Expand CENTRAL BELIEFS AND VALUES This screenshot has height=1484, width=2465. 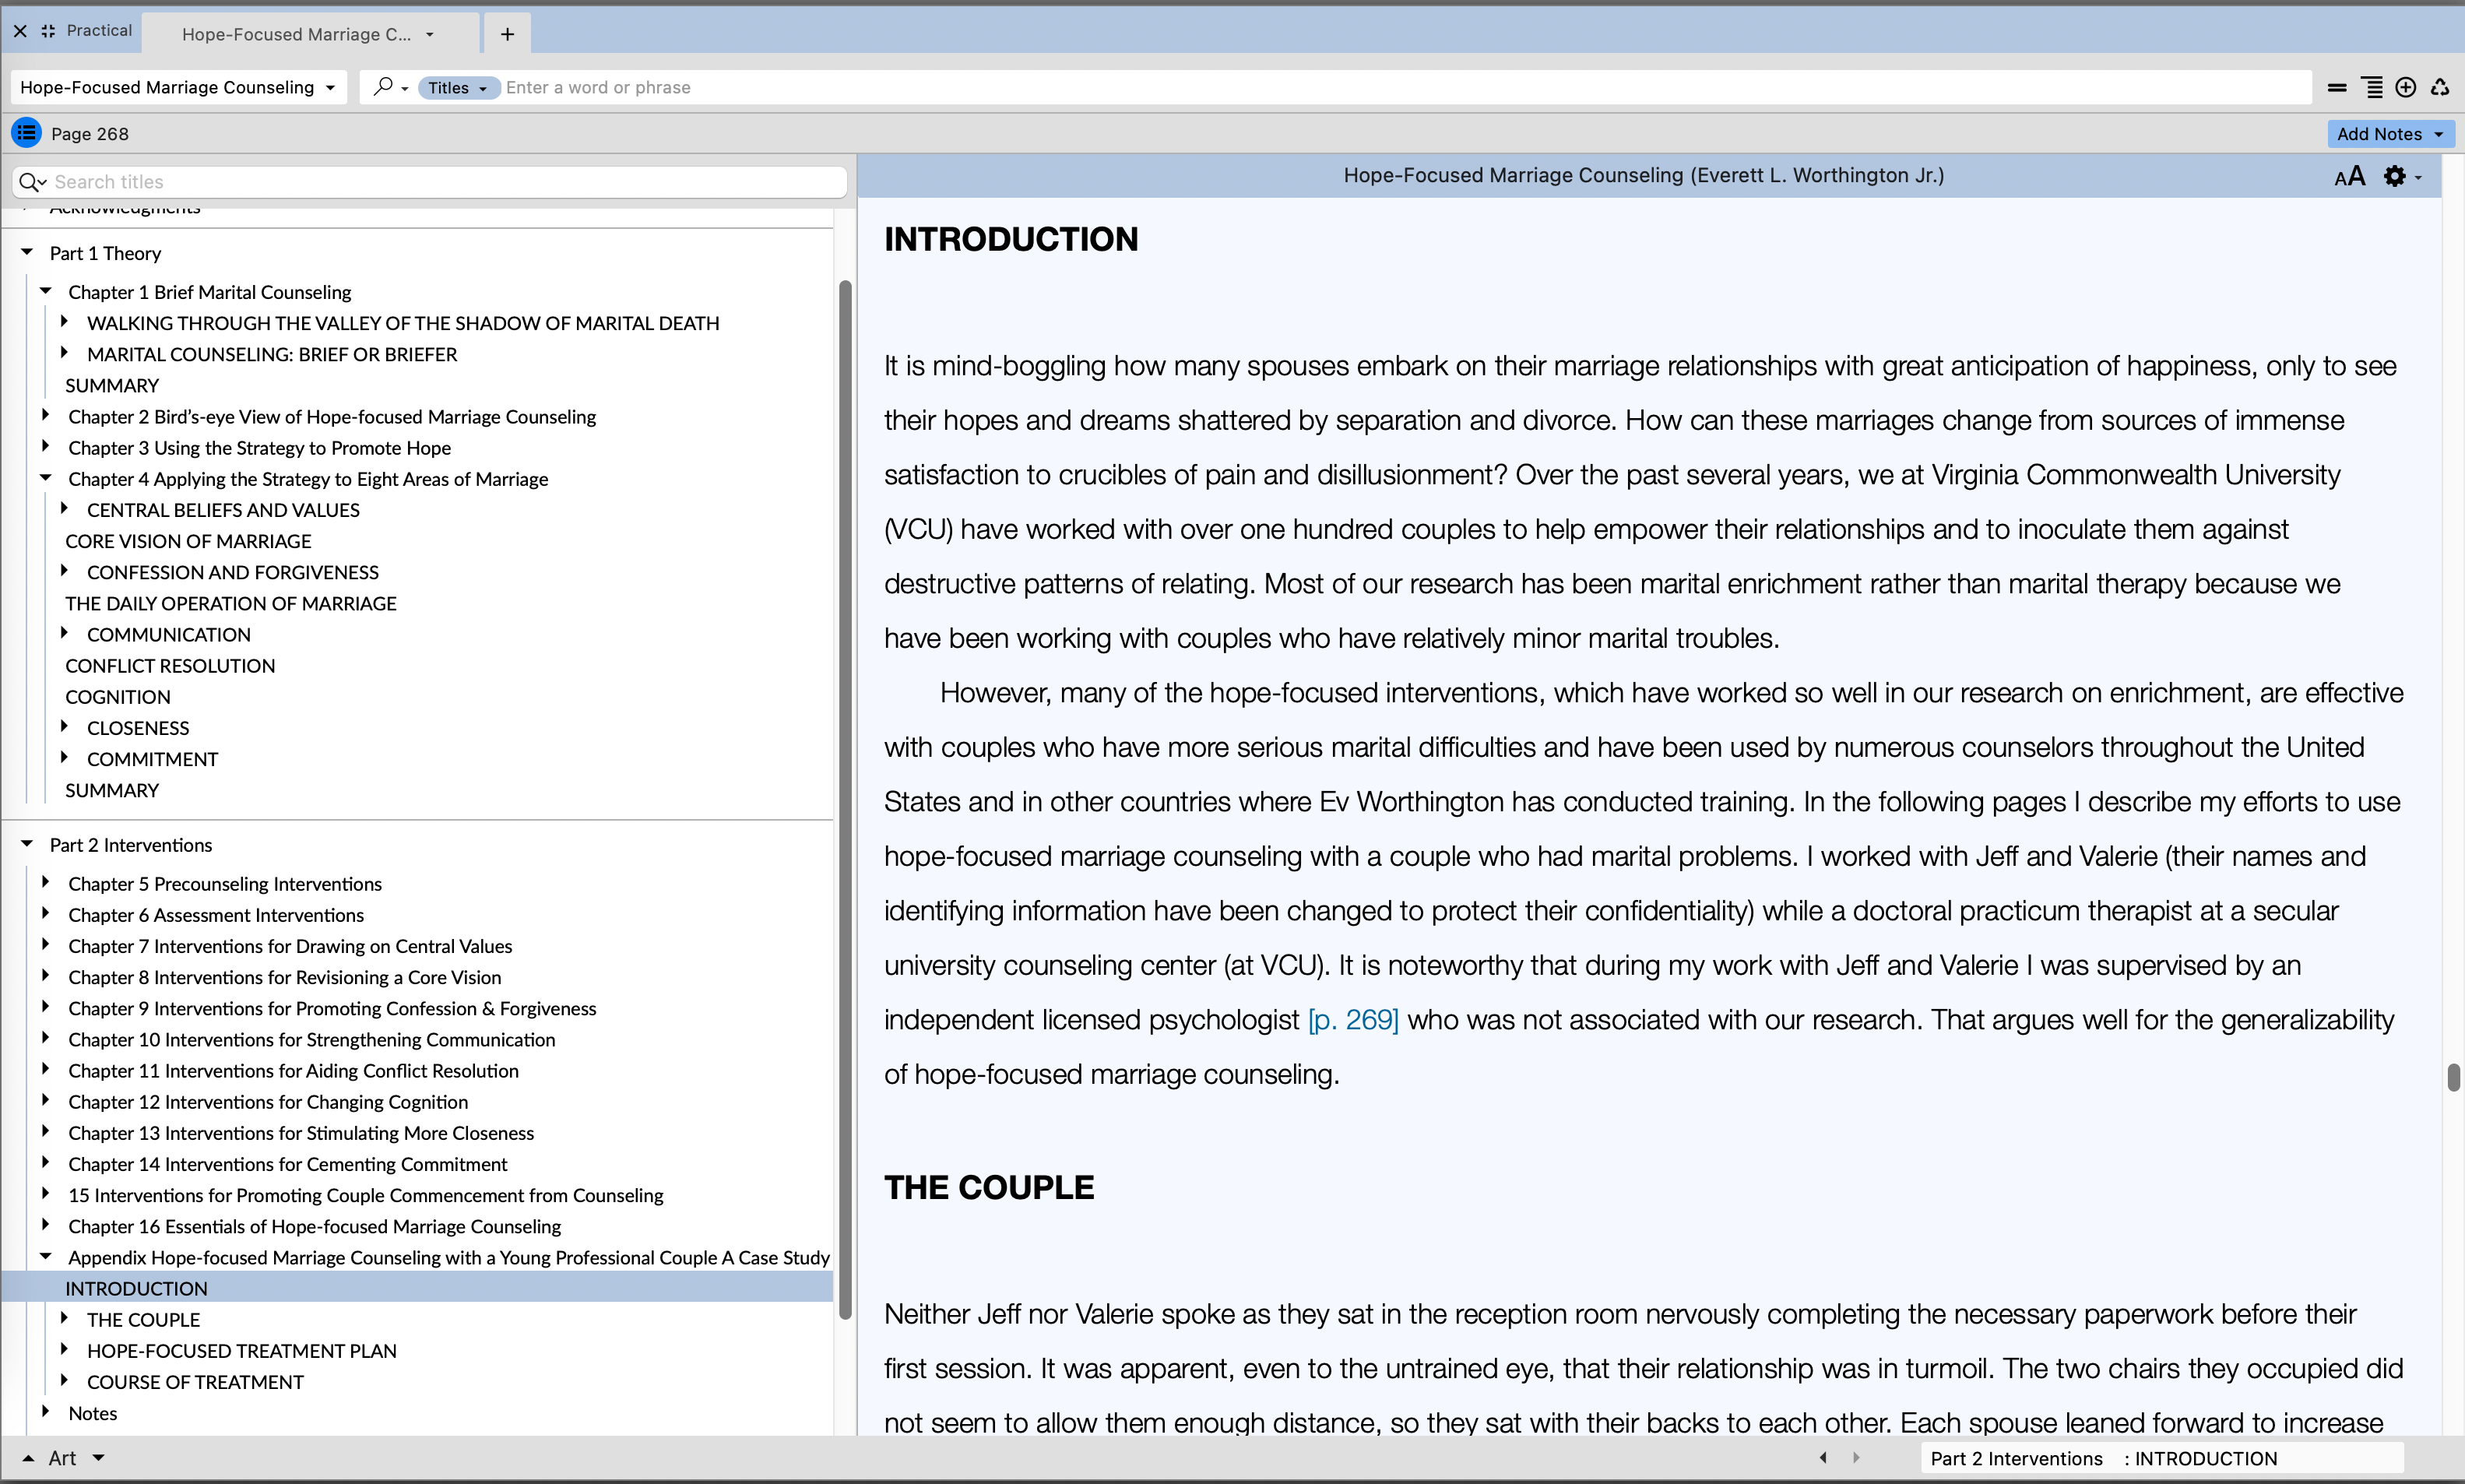pyautogui.click(x=64, y=509)
